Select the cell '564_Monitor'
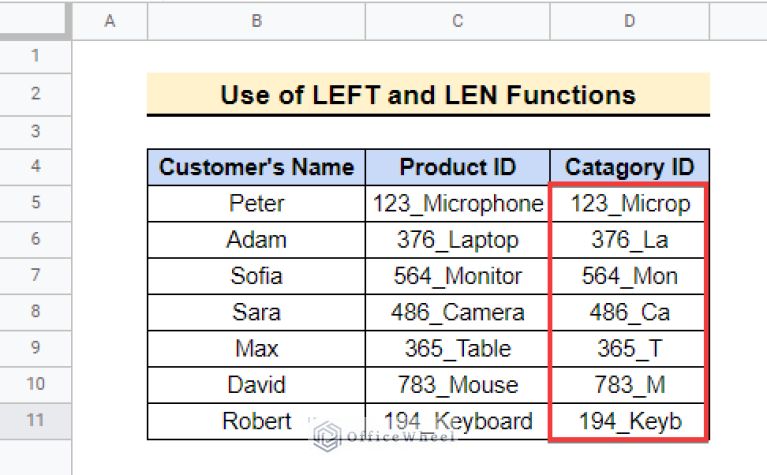Image resolution: width=767 pixels, height=475 pixels. pyautogui.click(x=457, y=276)
